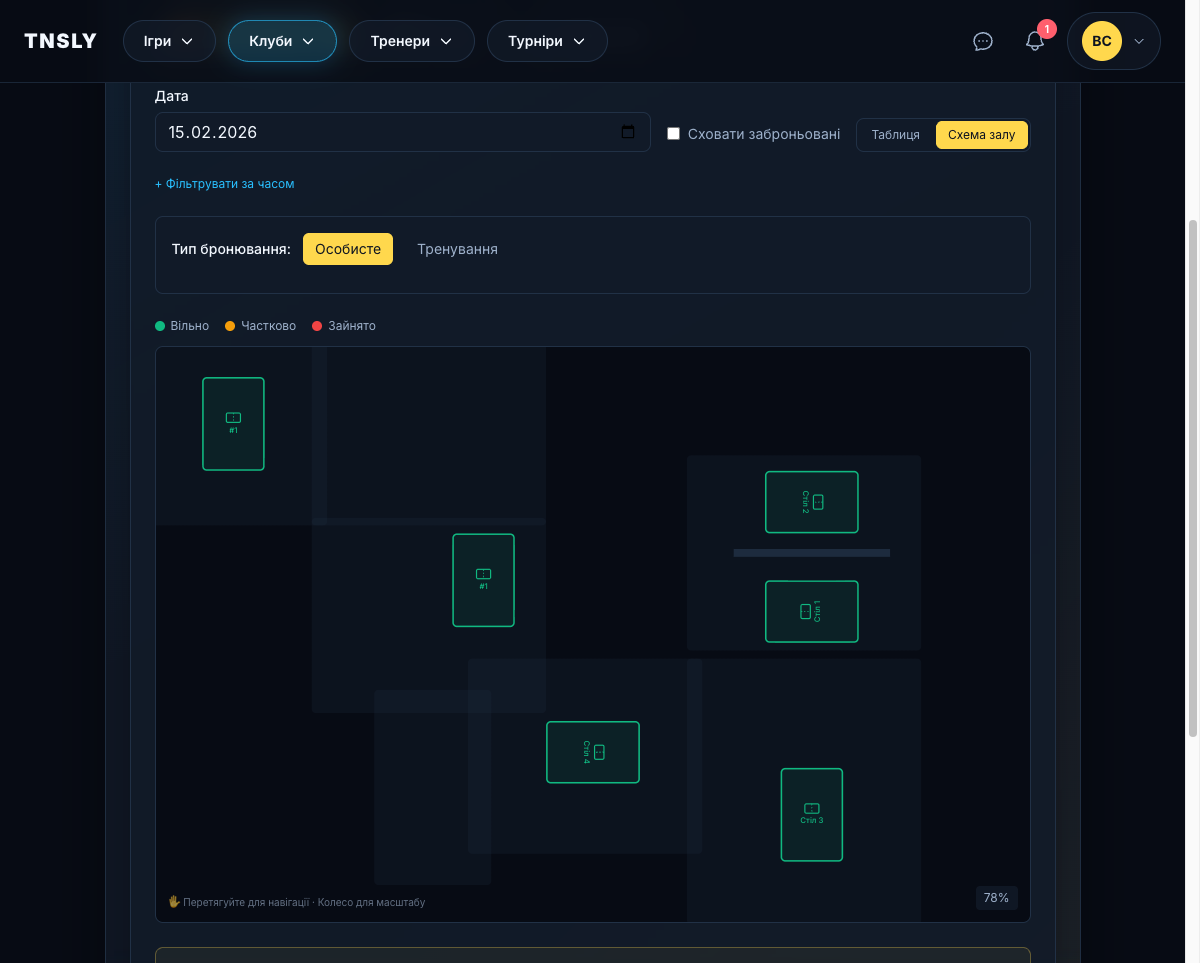Open the chat messages icon
This screenshot has height=963, width=1200.
tap(983, 41)
